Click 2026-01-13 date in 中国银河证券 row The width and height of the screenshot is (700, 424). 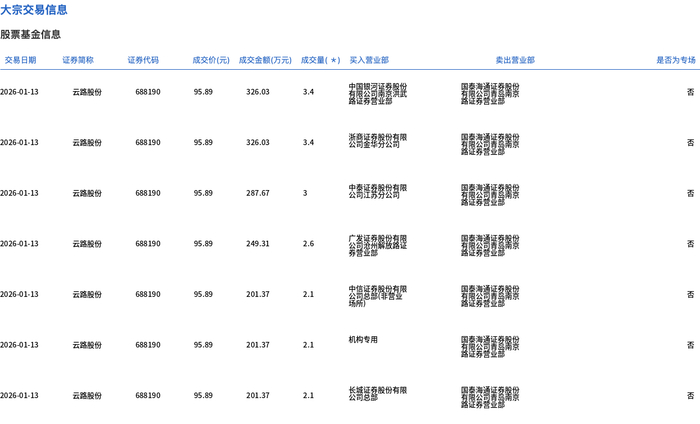tap(19, 92)
